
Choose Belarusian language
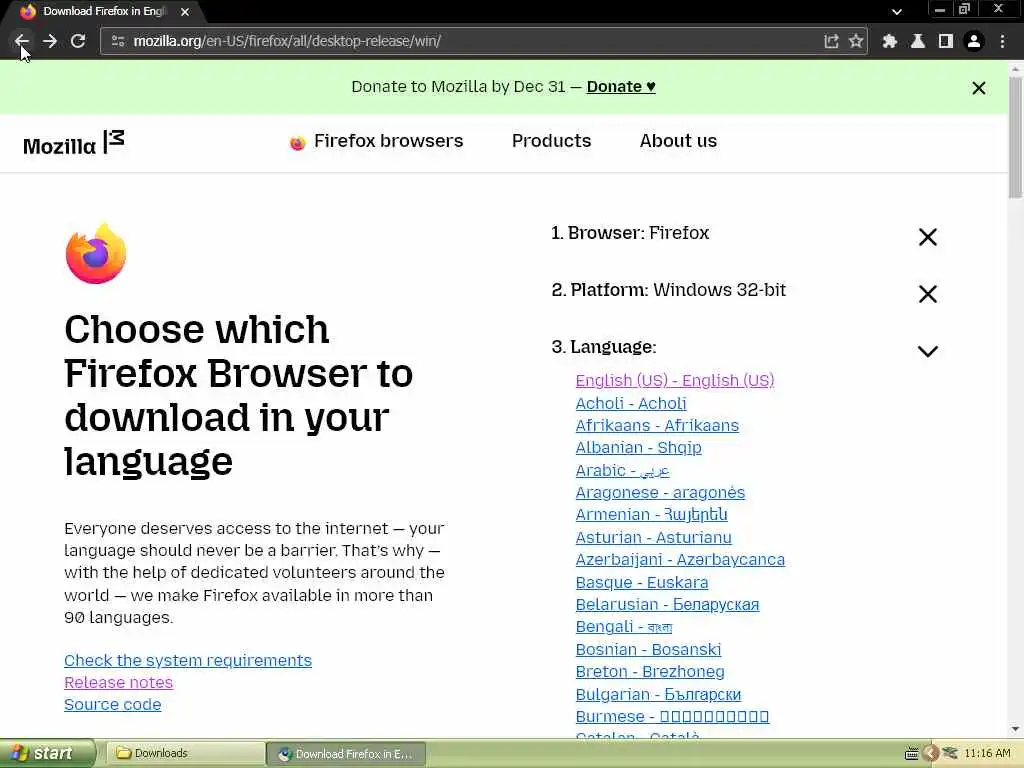tap(667, 605)
